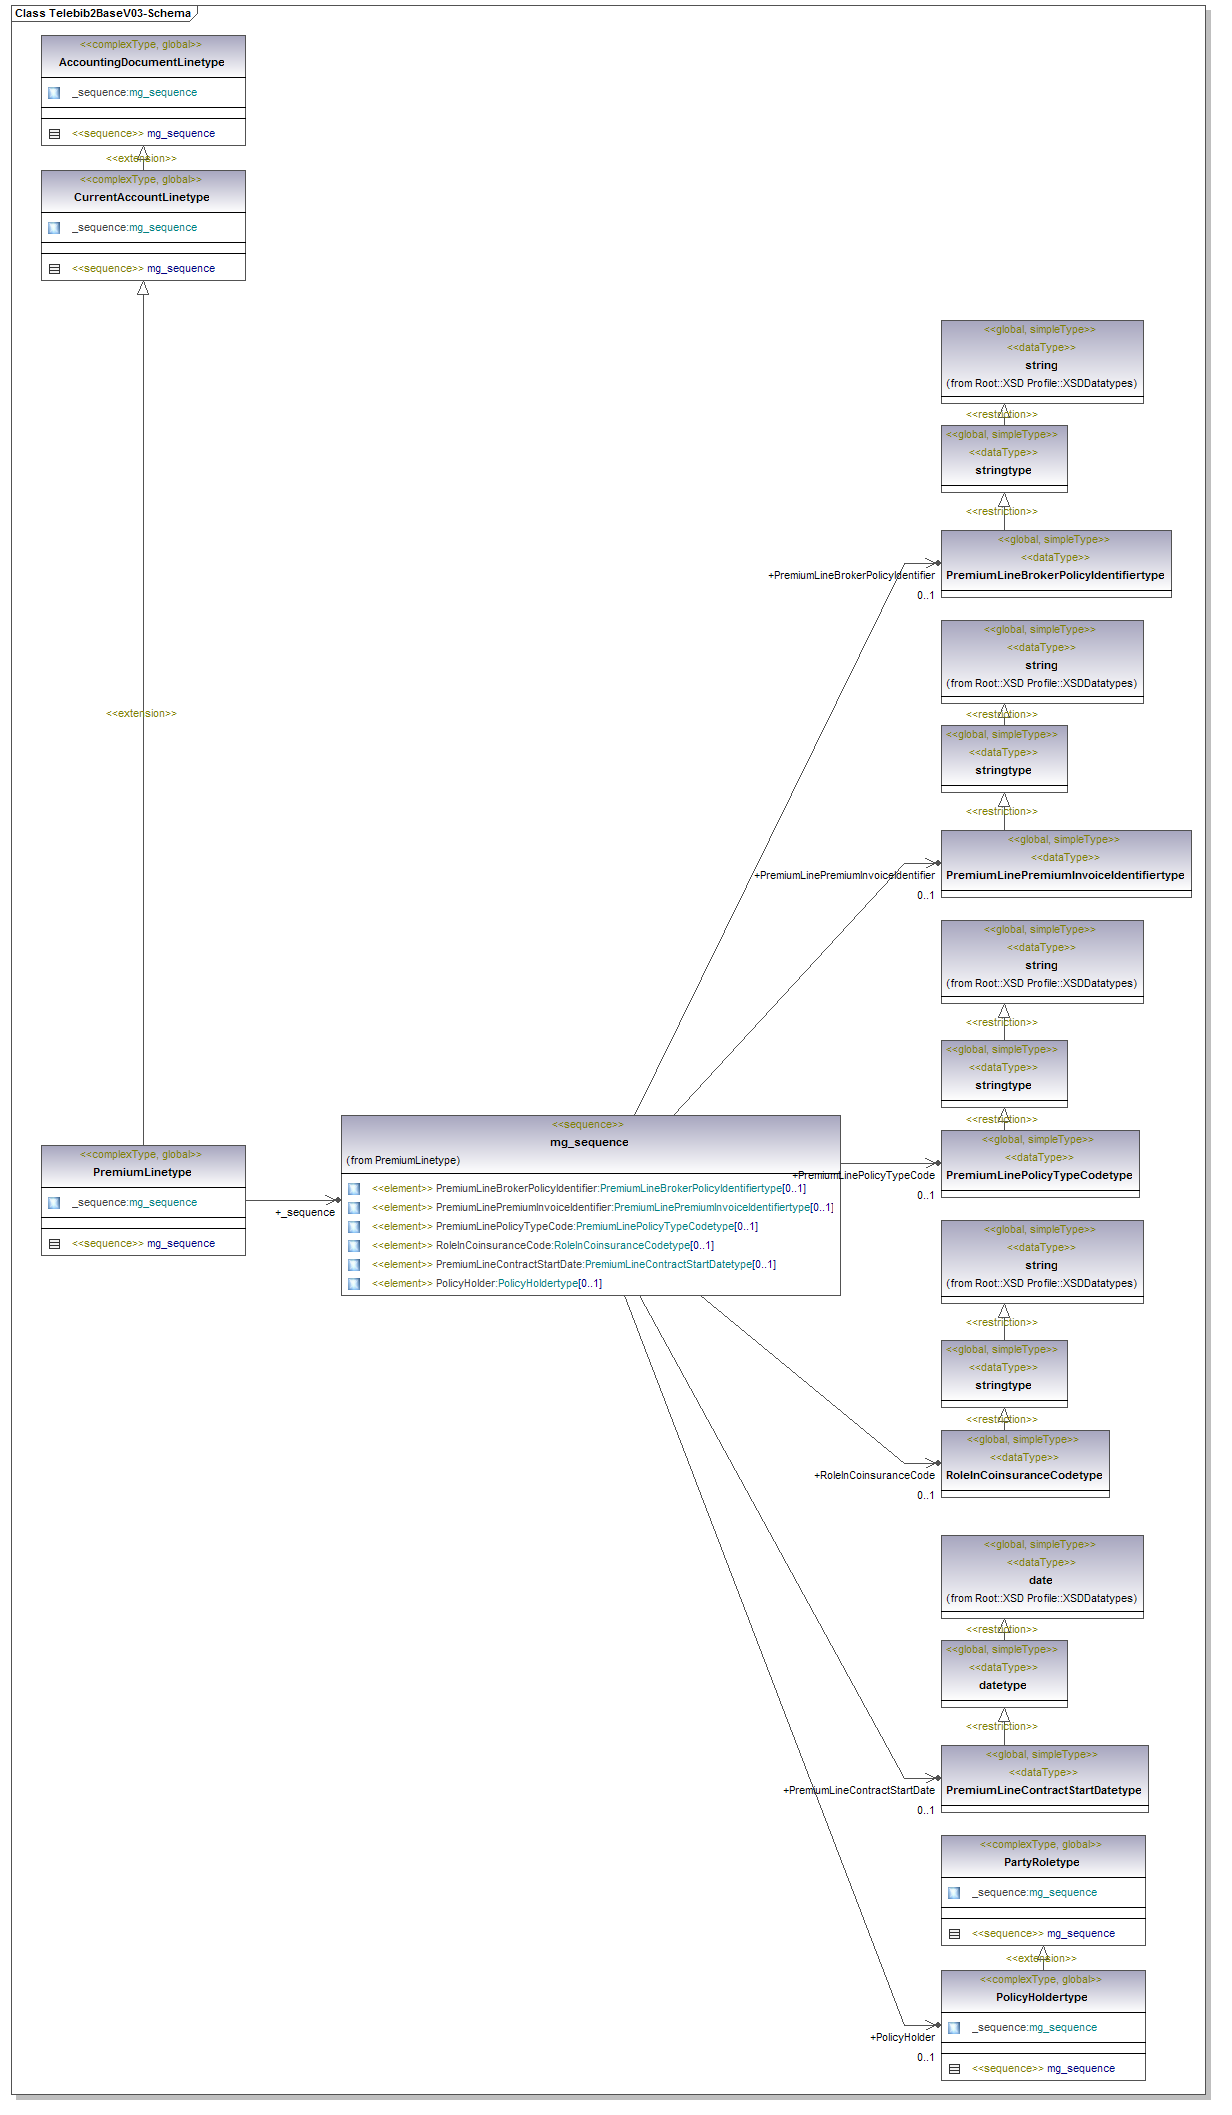Select the PremiumLineBrokerPolicyIdentifier element icon in mg_sequence
The image size is (1232, 2115).
tap(354, 1189)
